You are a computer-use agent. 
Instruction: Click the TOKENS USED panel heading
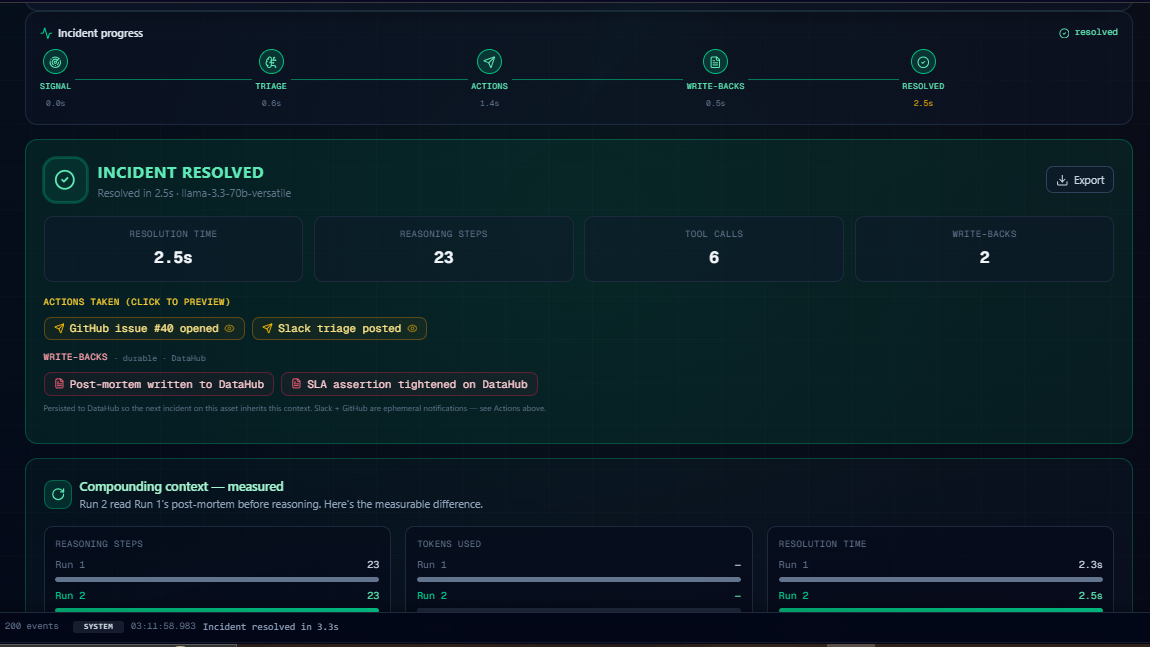click(x=449, y=544)
